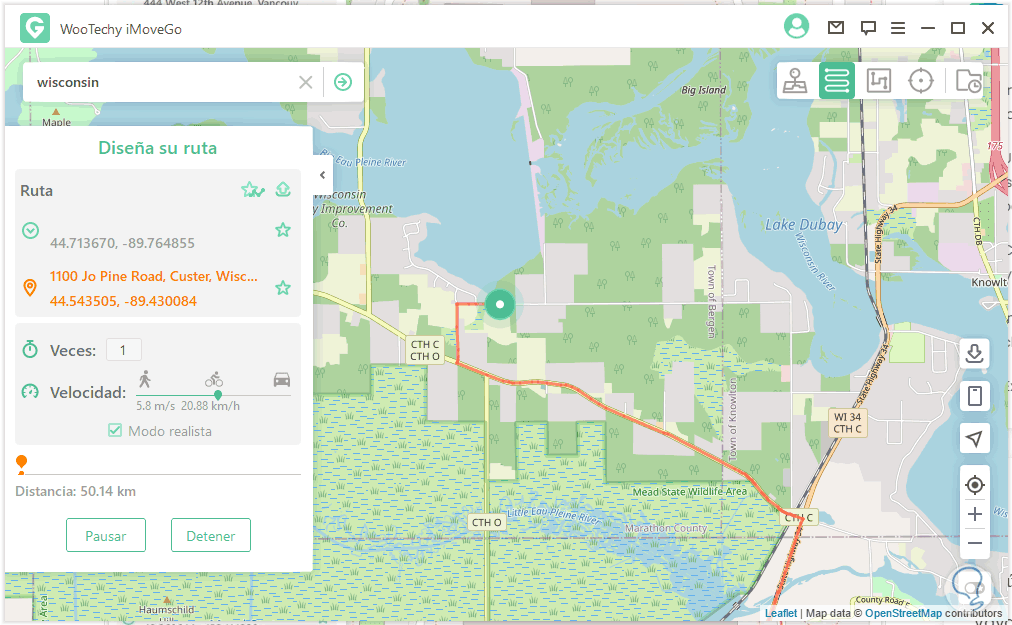Screen dimensions: 1012x625
Task: Select the Teleport mode icon
Action: [x=795, y=81]
